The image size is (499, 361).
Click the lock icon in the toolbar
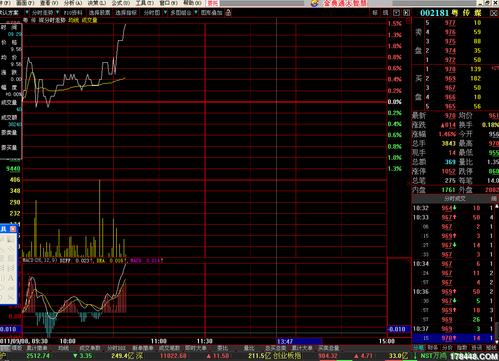coord(228,13)
